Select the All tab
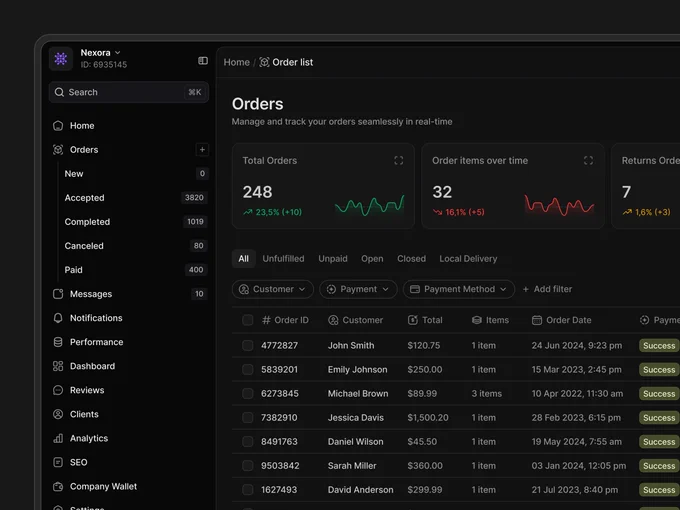 (x=243, y=259)
